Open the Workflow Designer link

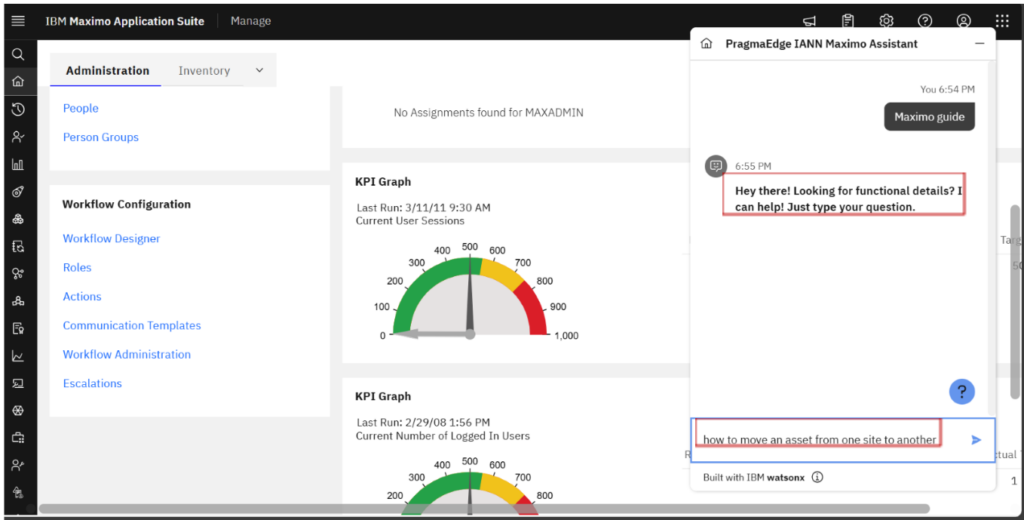tap(111, 238)
